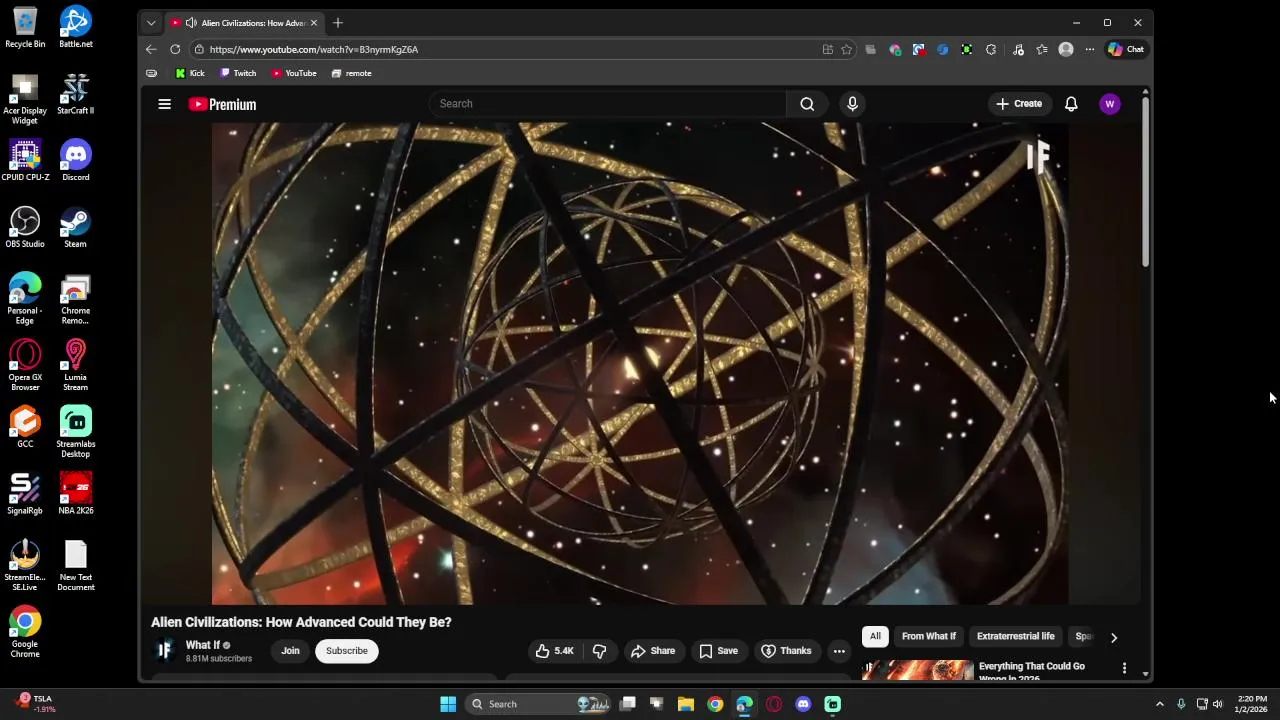Open the account avatar menu
This screenshot has height=720, width=1280.
point(1109,104)
